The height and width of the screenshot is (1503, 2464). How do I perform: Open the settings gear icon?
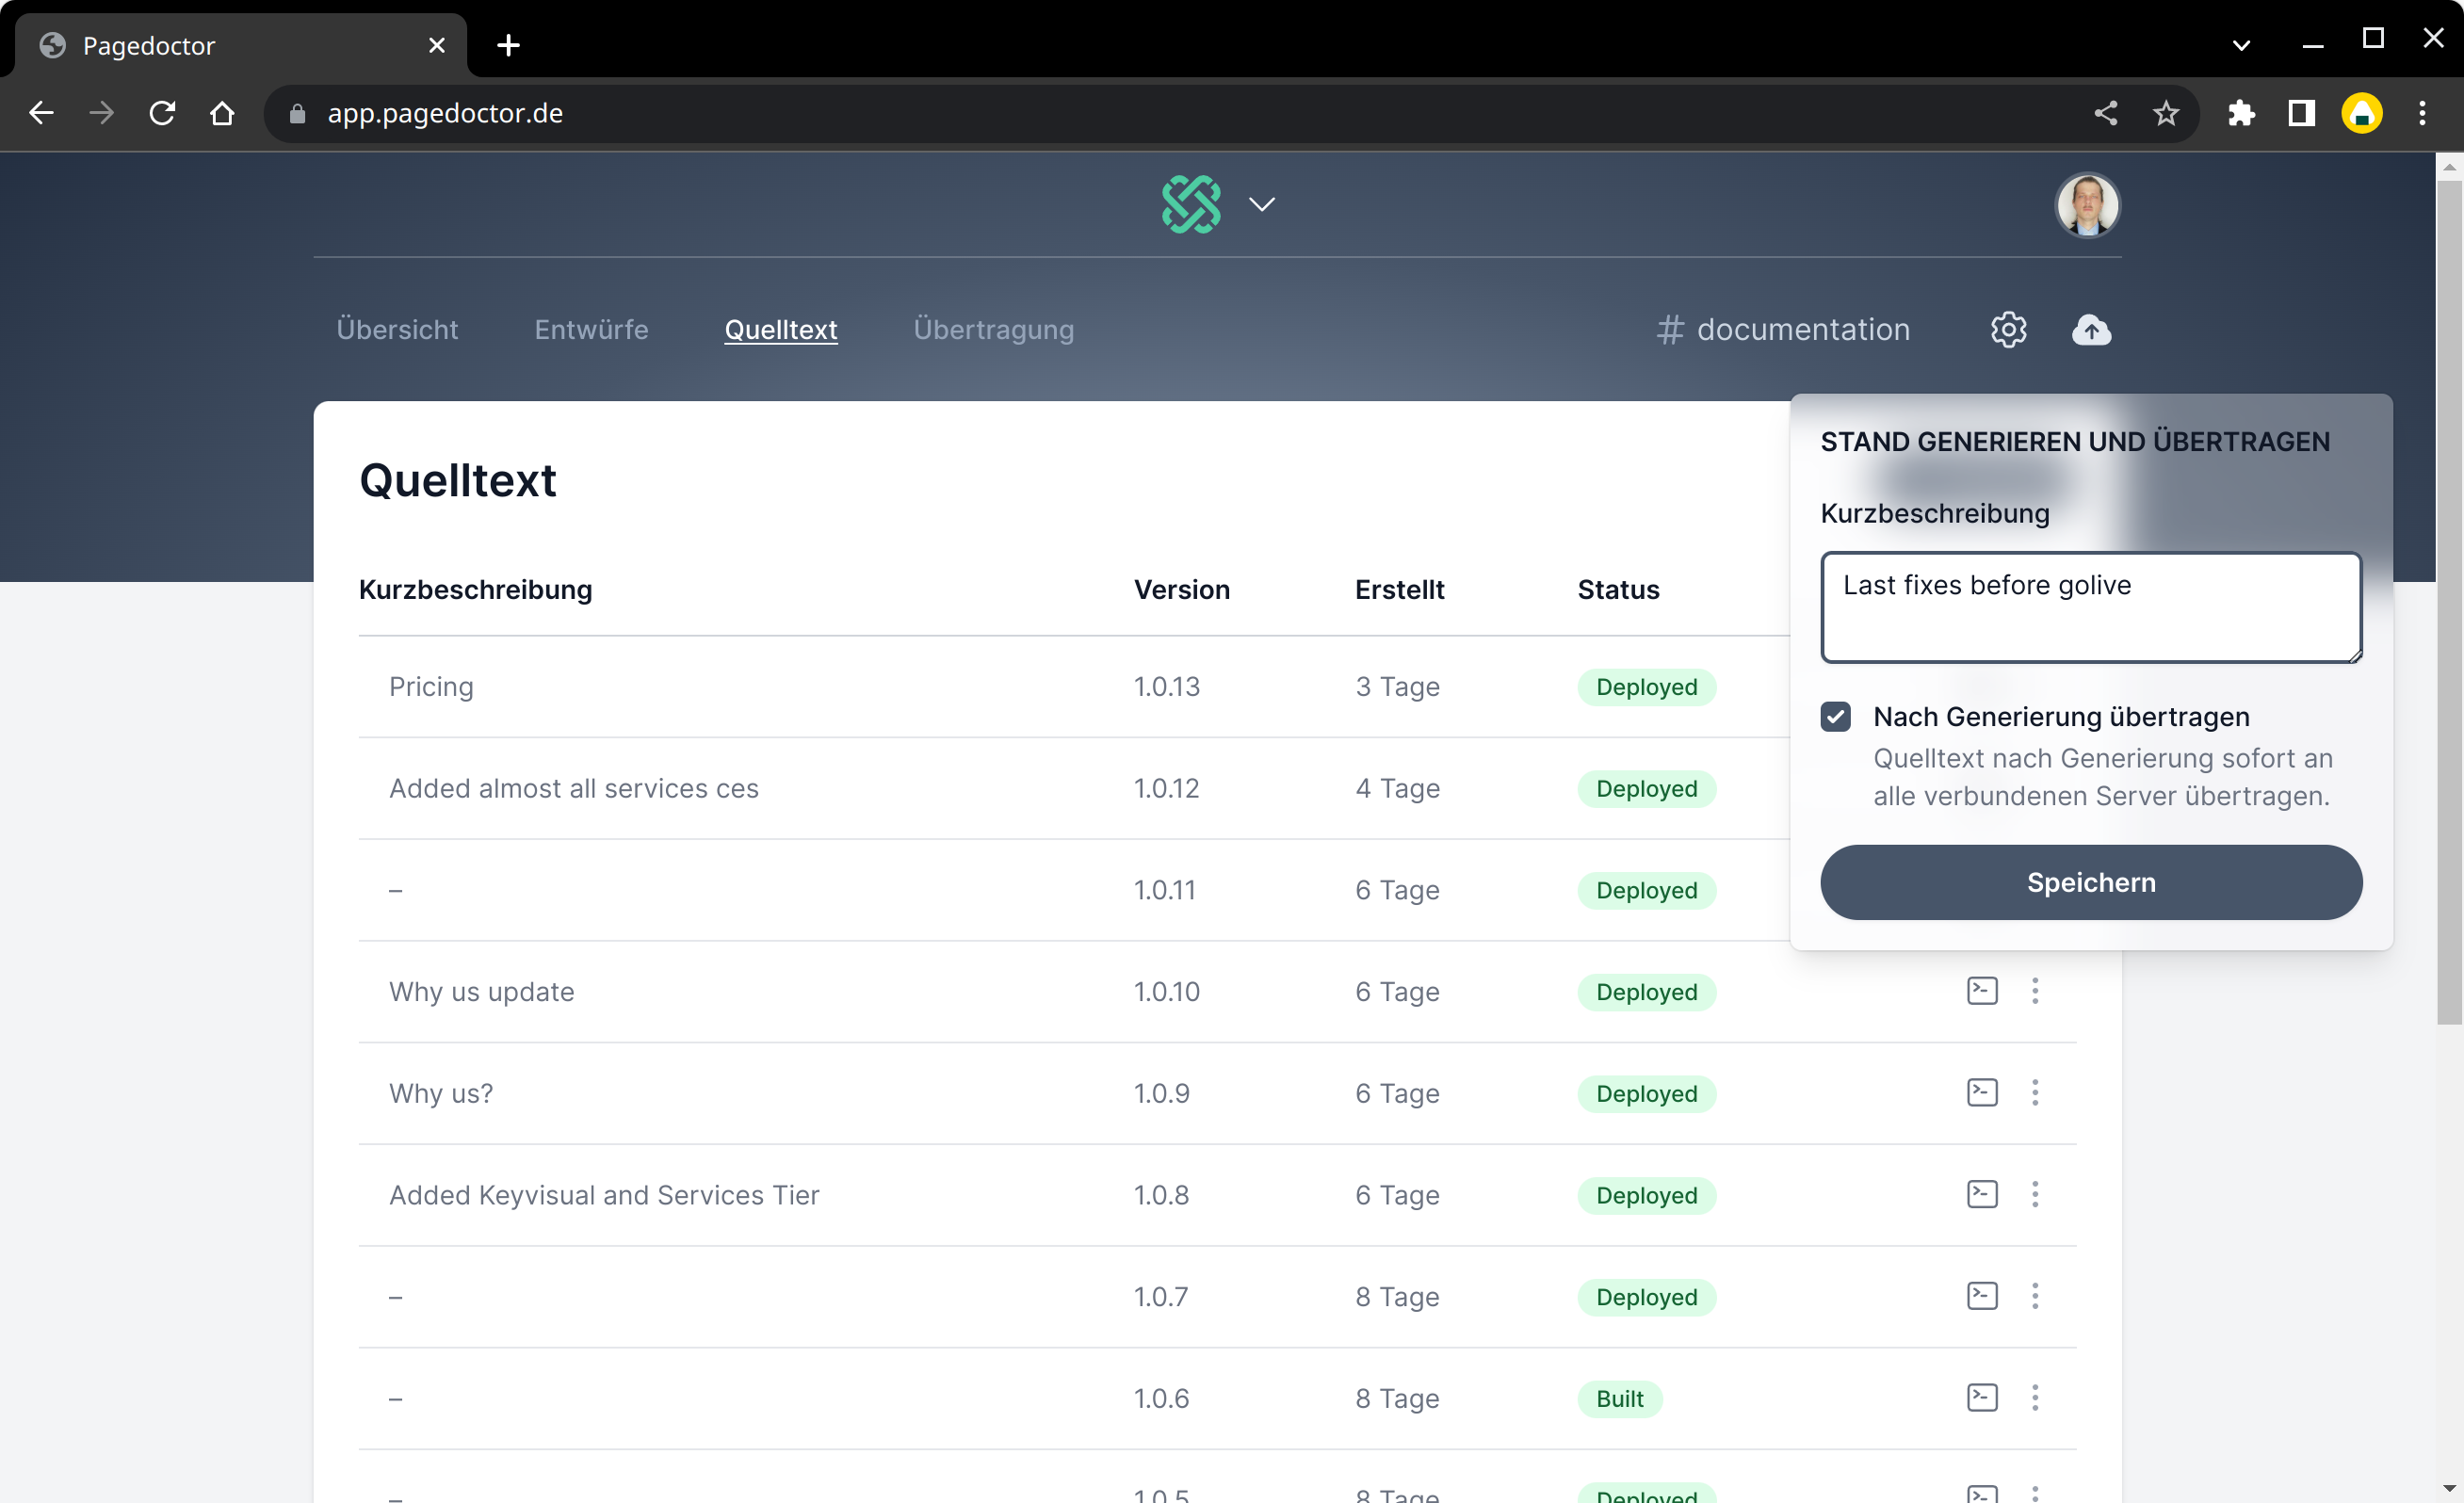coord(2008,330)
